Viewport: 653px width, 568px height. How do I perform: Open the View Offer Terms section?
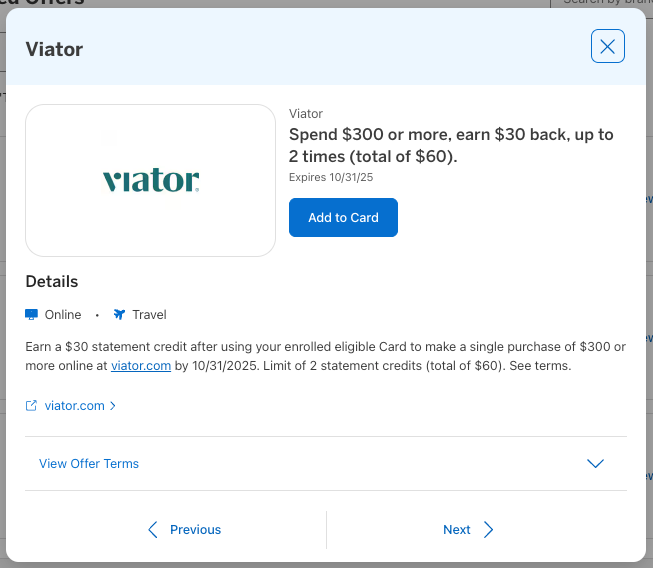[89, 464]
